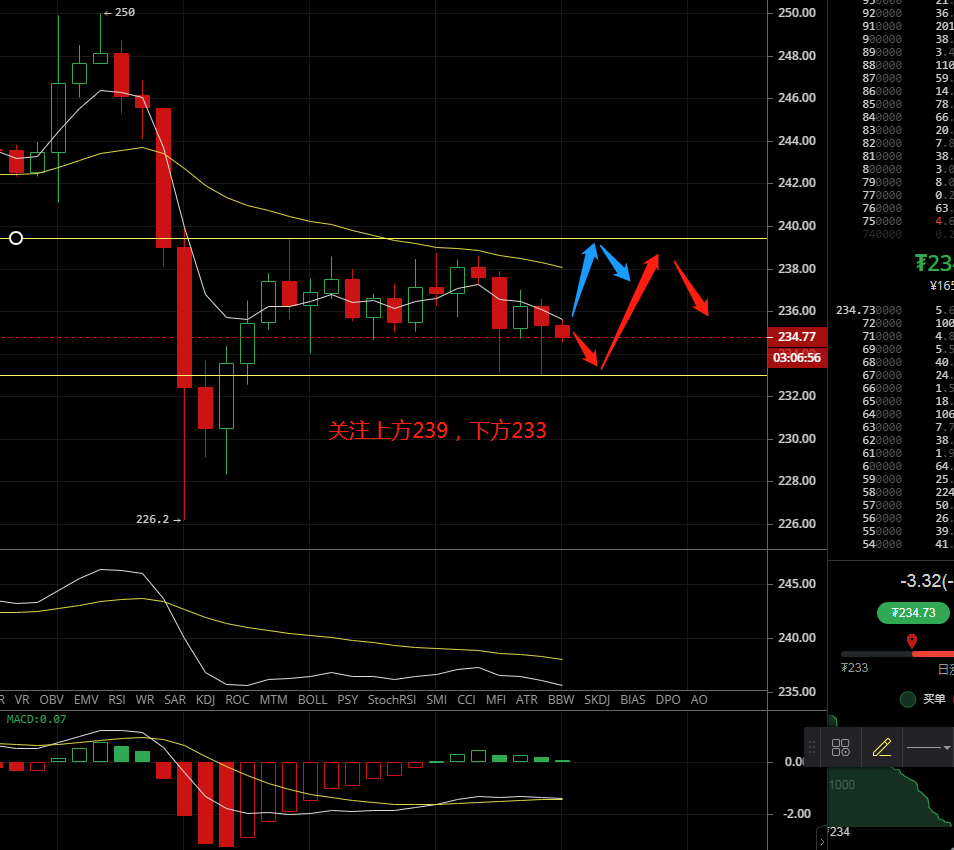Open the line style dropdown
Image resolution: width=954 pixels, height=850 pixels.
[928, 747]
